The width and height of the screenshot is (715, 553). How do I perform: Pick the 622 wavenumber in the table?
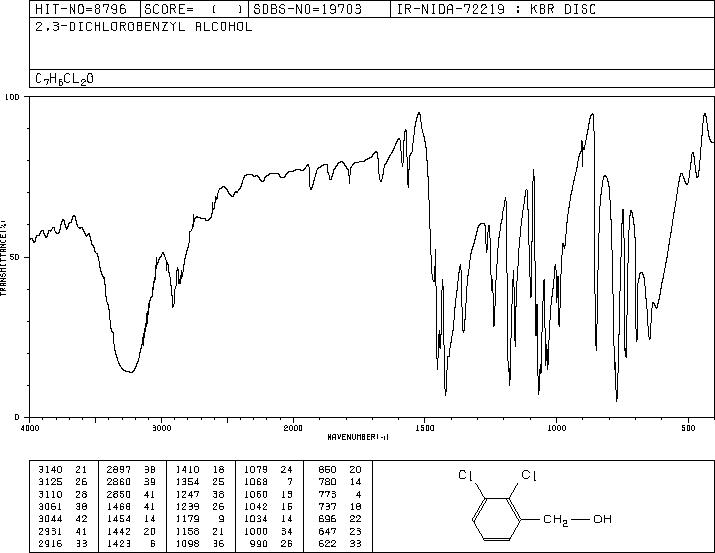327,544
